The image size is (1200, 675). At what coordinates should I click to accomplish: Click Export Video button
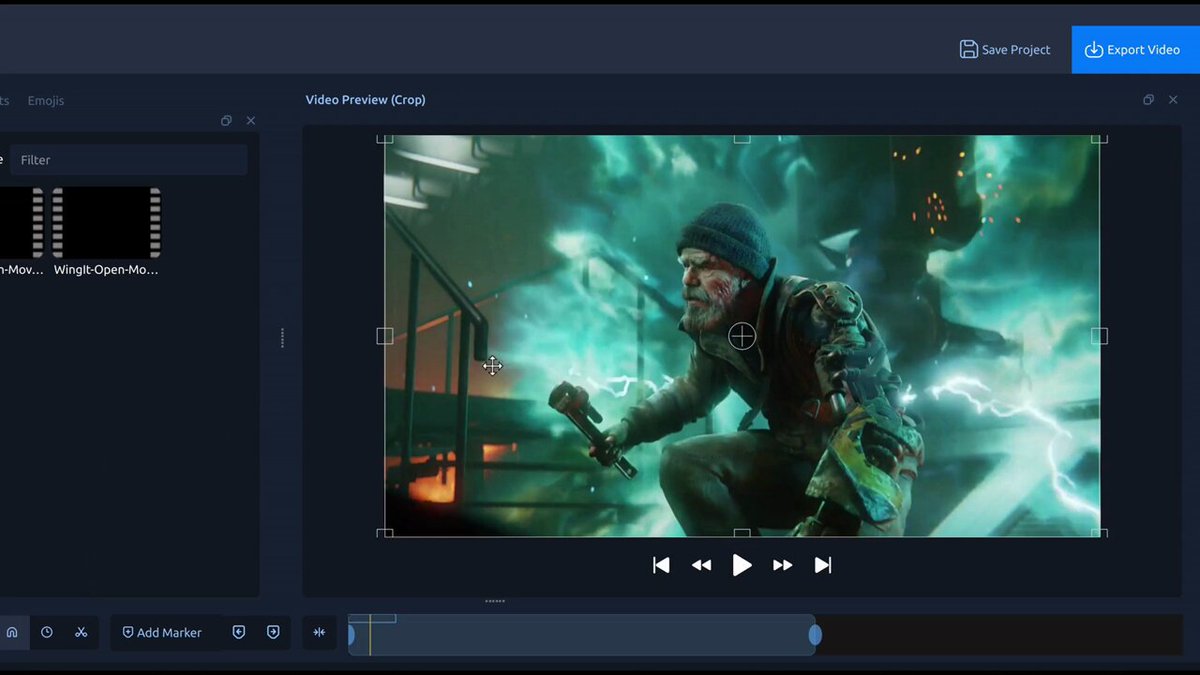[x=1132, y=49]
